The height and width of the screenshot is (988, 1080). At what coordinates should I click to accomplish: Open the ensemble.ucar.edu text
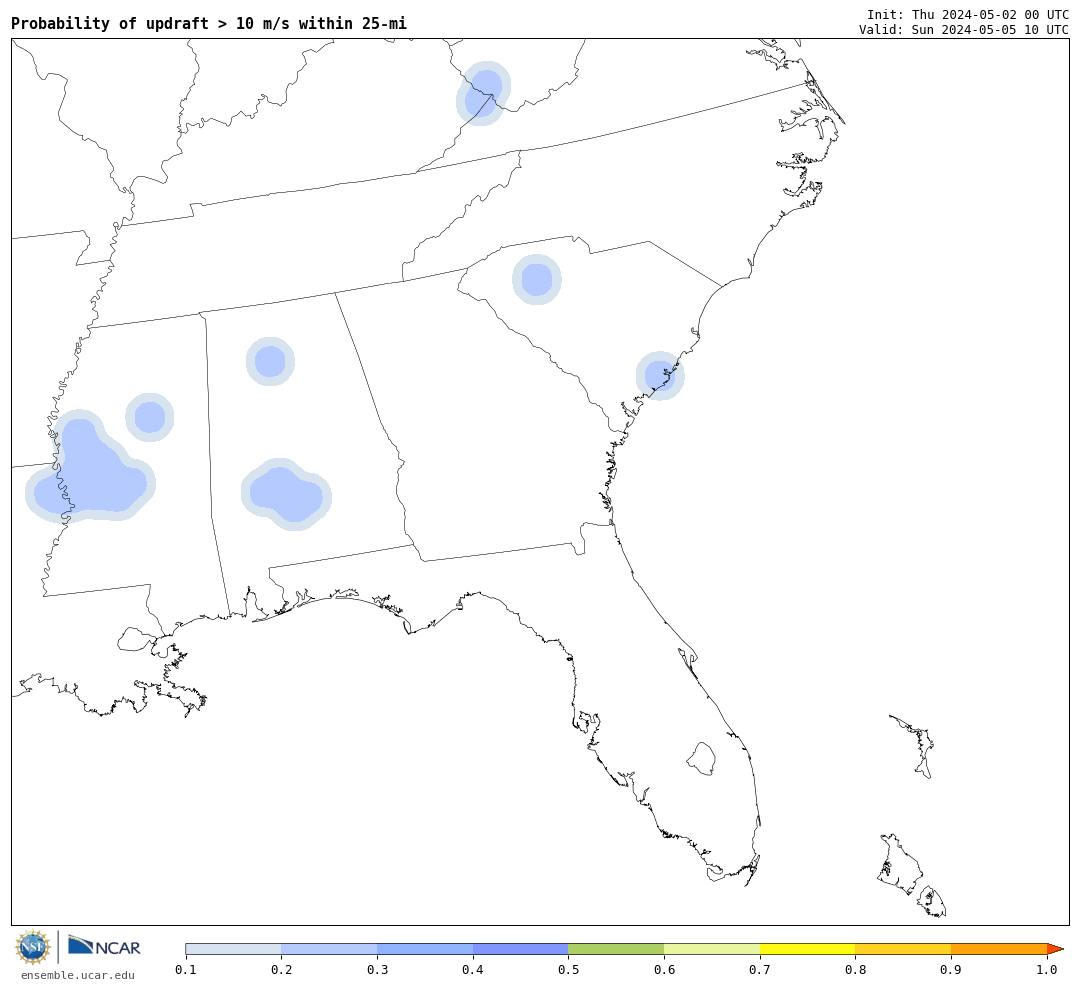pos(78,975)
